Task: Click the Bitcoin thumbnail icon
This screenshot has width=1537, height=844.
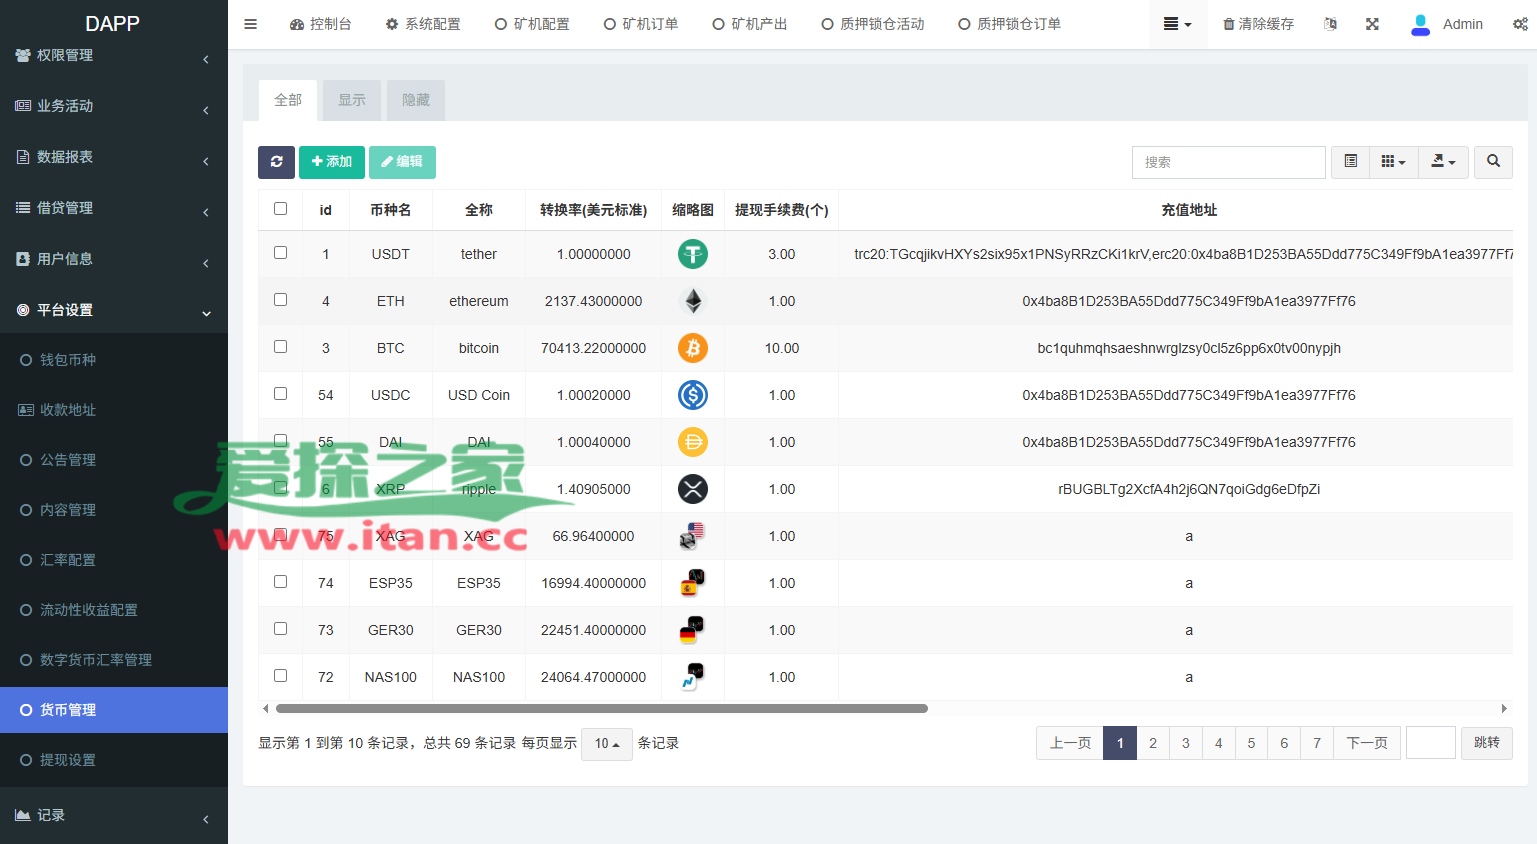Action: tap(693, 348)
